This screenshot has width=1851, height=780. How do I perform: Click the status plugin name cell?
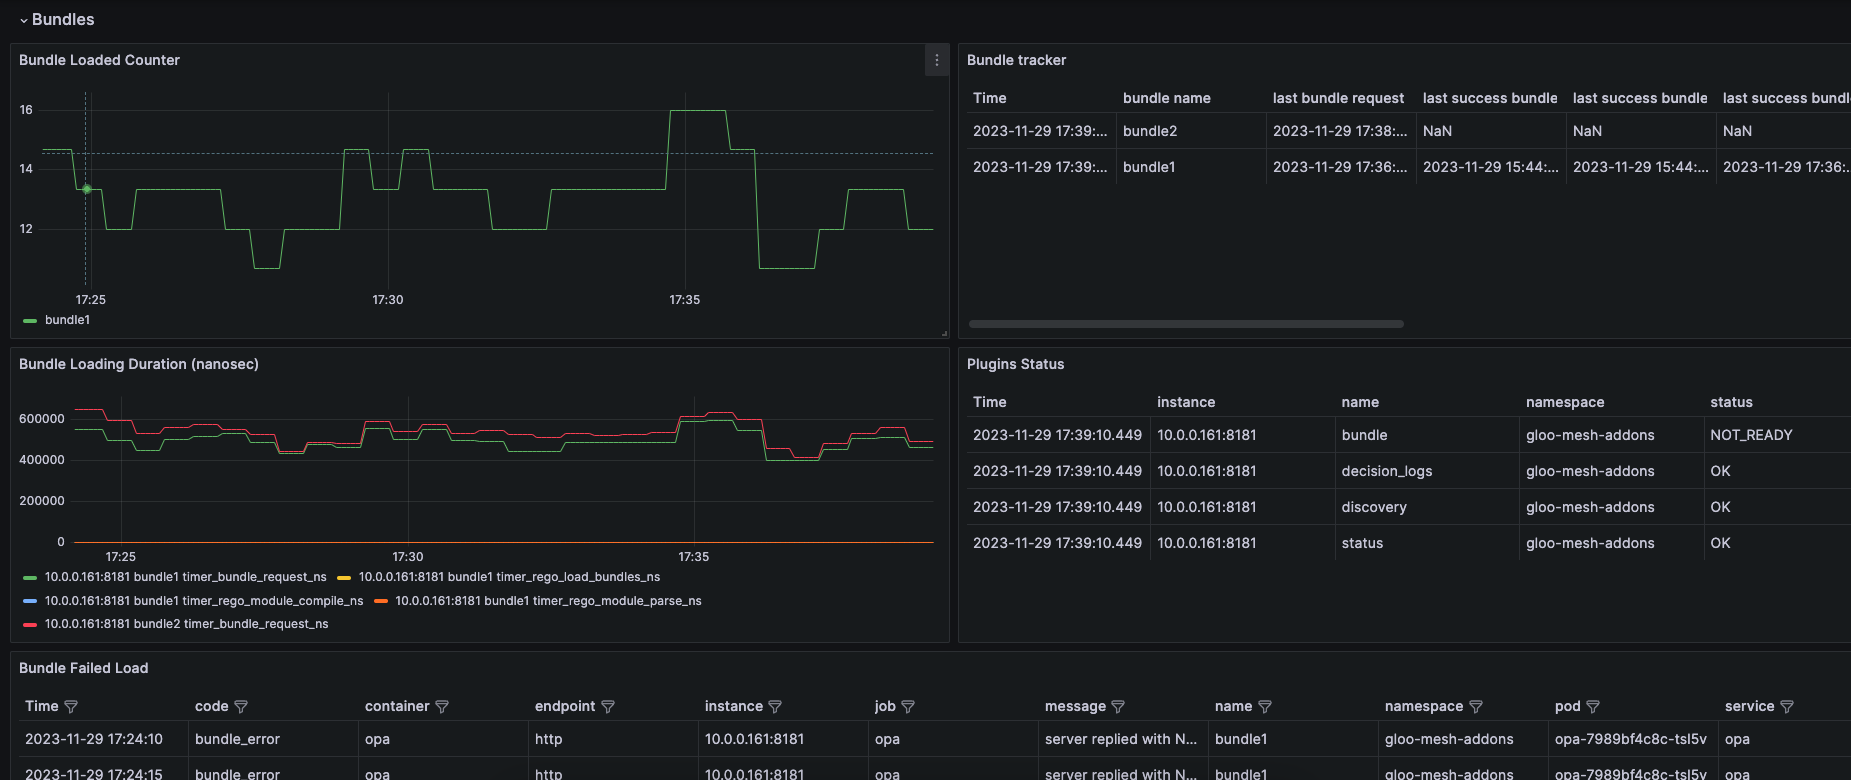[x=1427, y=543]
